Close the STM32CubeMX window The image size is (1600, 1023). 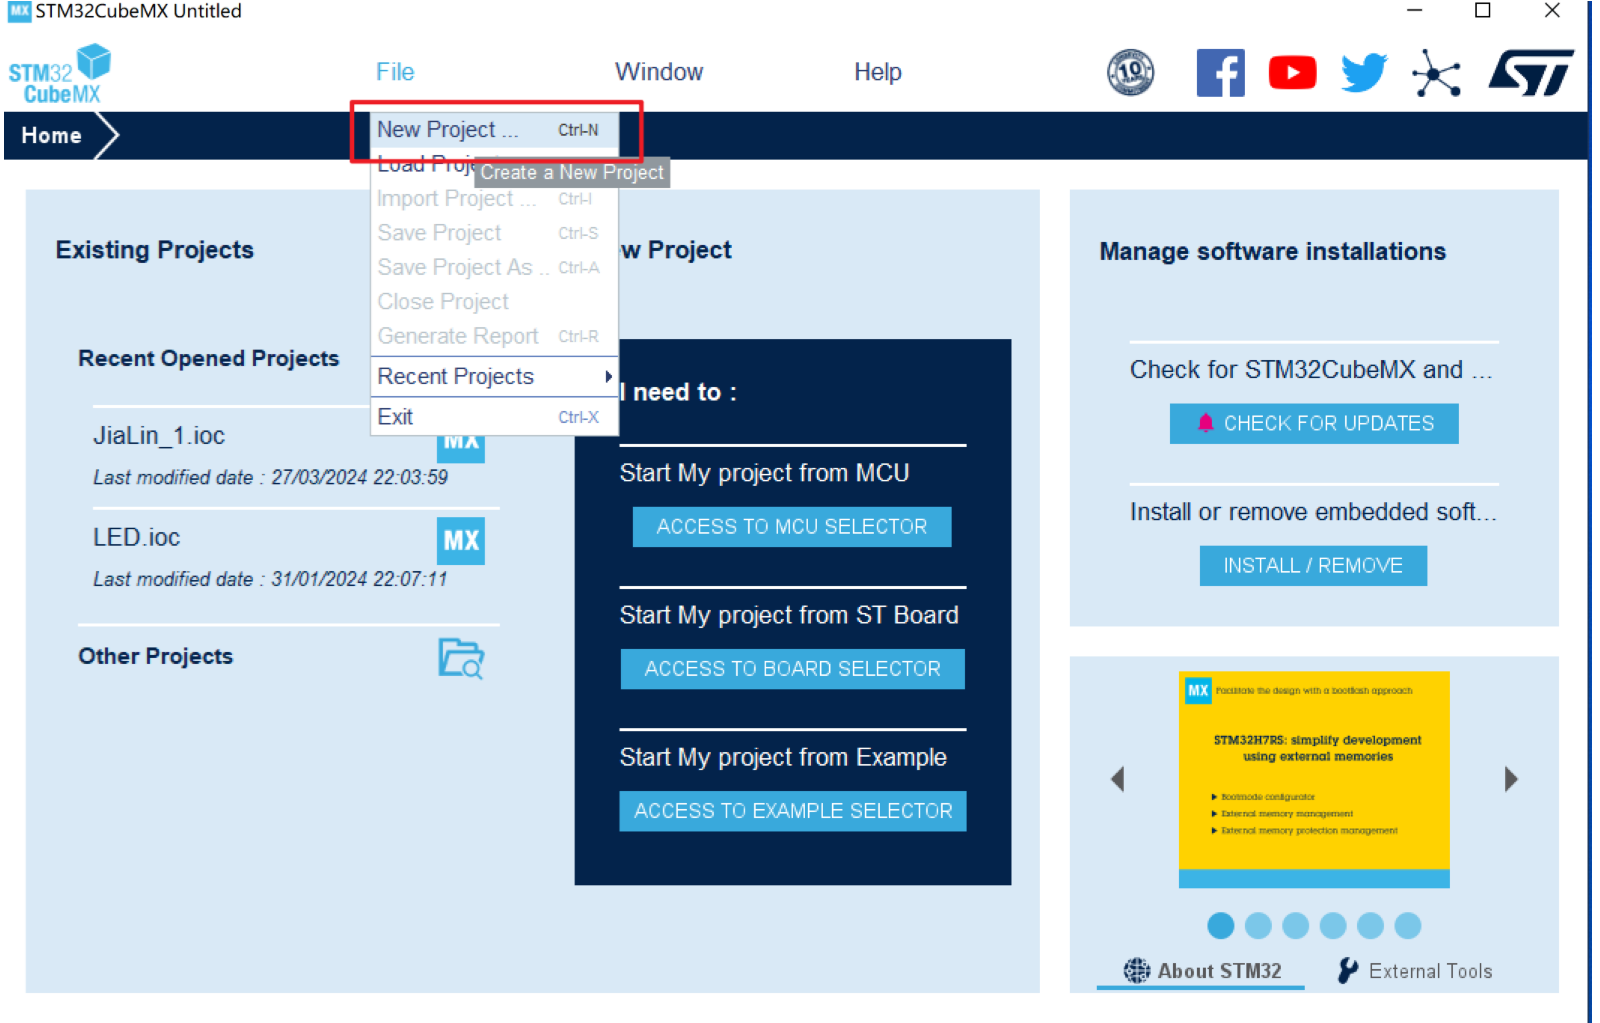tap(1552, 11)
